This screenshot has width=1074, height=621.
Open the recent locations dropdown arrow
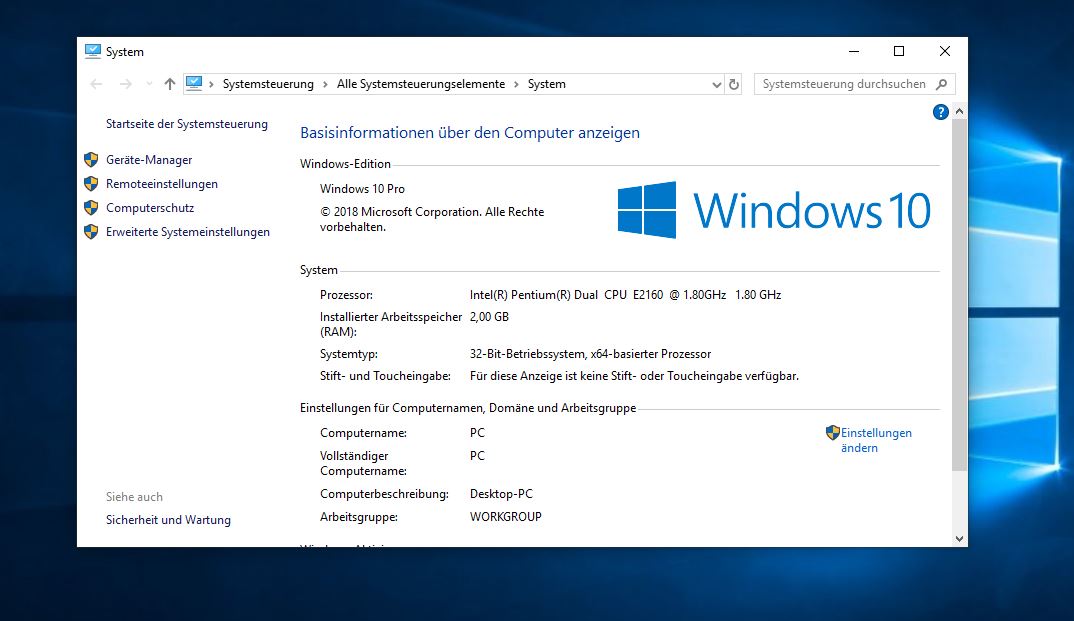(149, 84)
